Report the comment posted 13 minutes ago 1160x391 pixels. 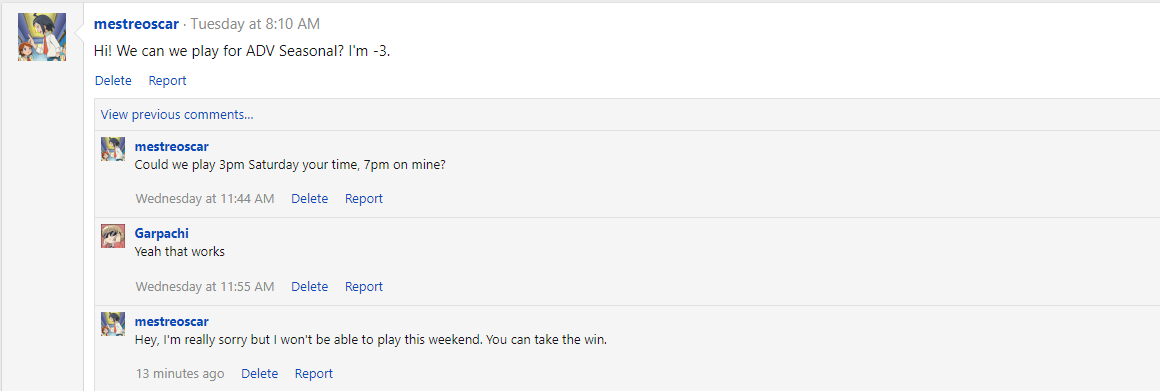point(314,374)
